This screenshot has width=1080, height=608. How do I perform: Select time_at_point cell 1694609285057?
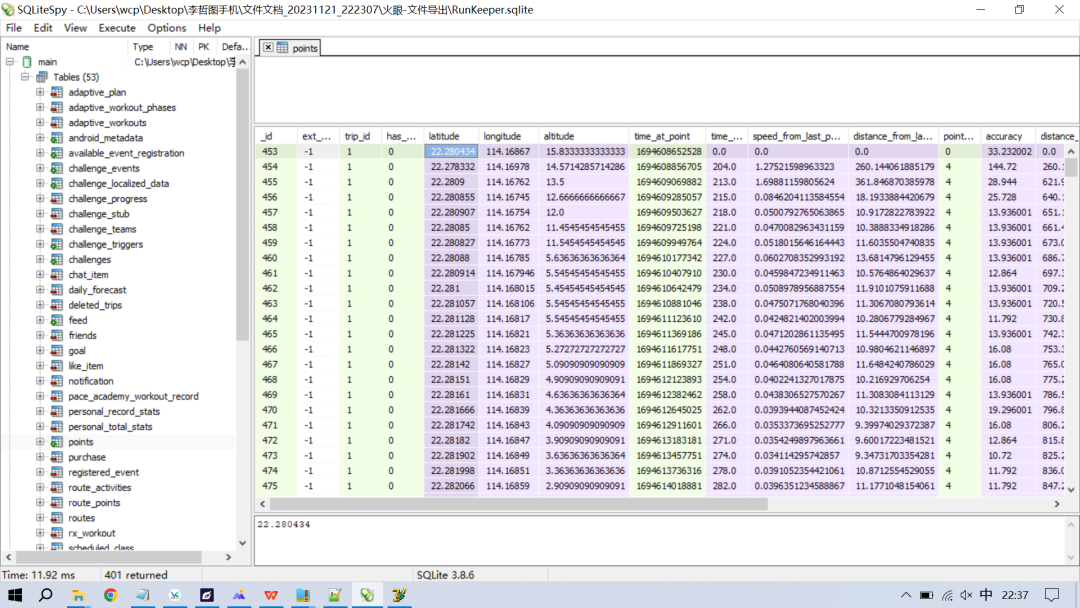(x=667, y=197)
